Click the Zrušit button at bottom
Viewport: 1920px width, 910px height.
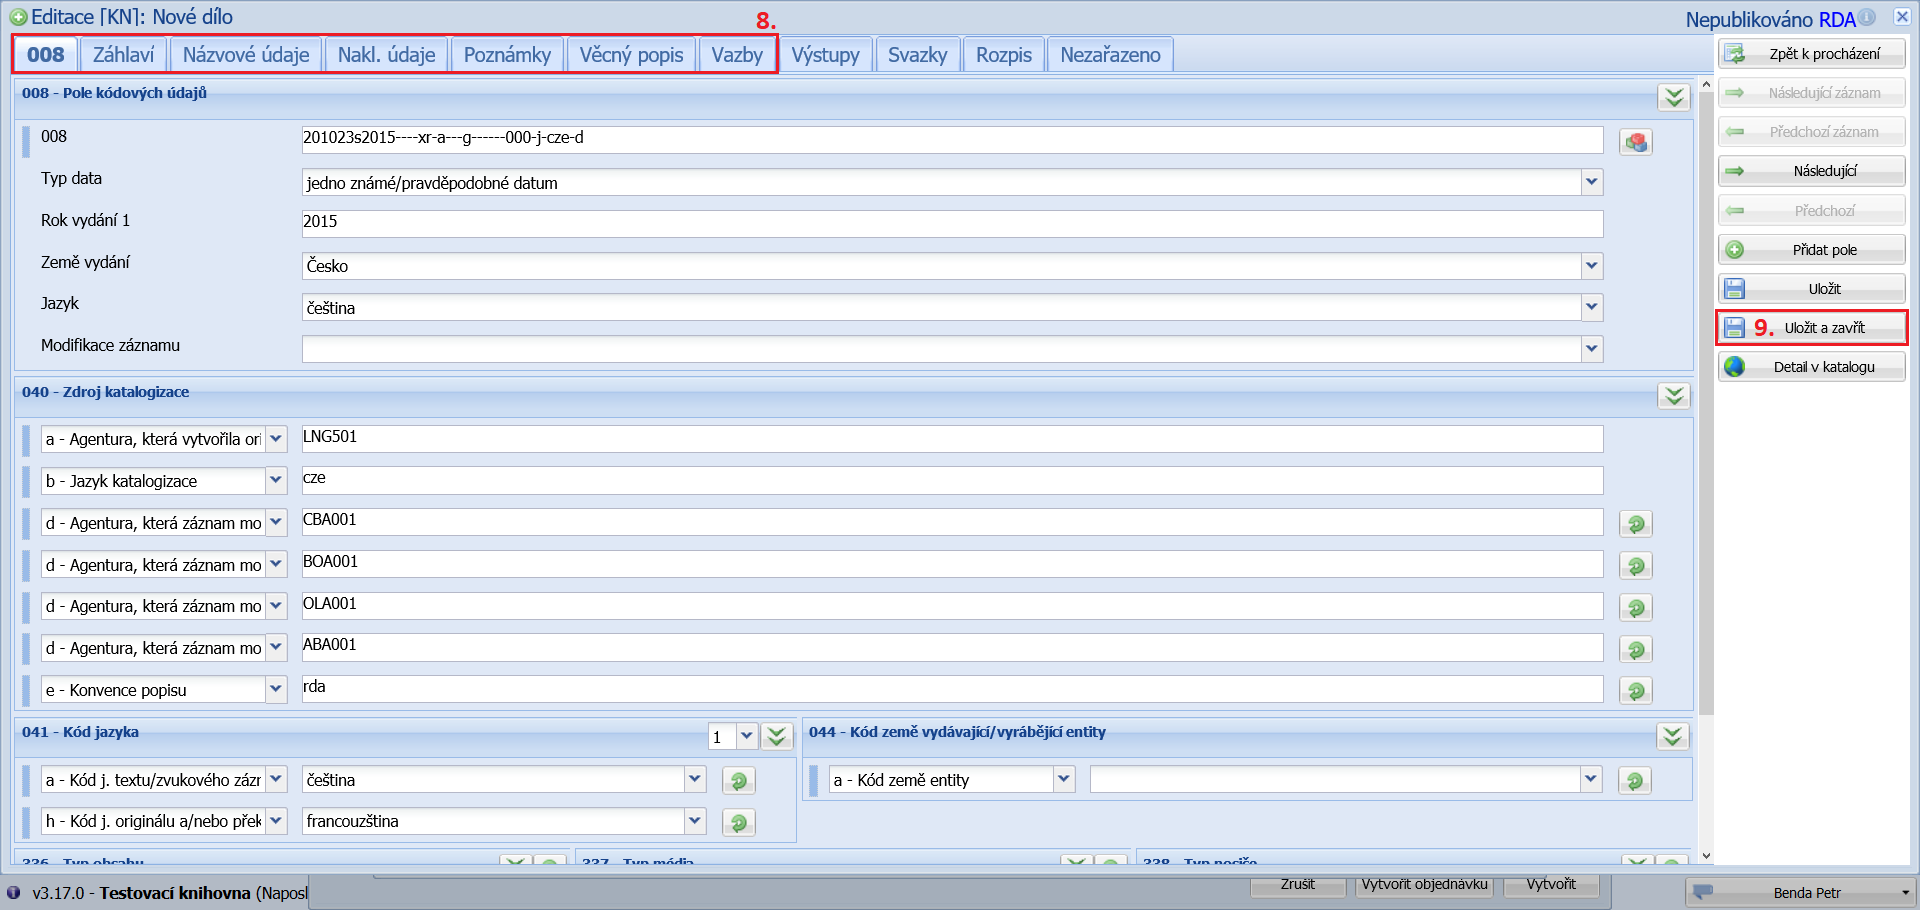[x=1297, y=885]
